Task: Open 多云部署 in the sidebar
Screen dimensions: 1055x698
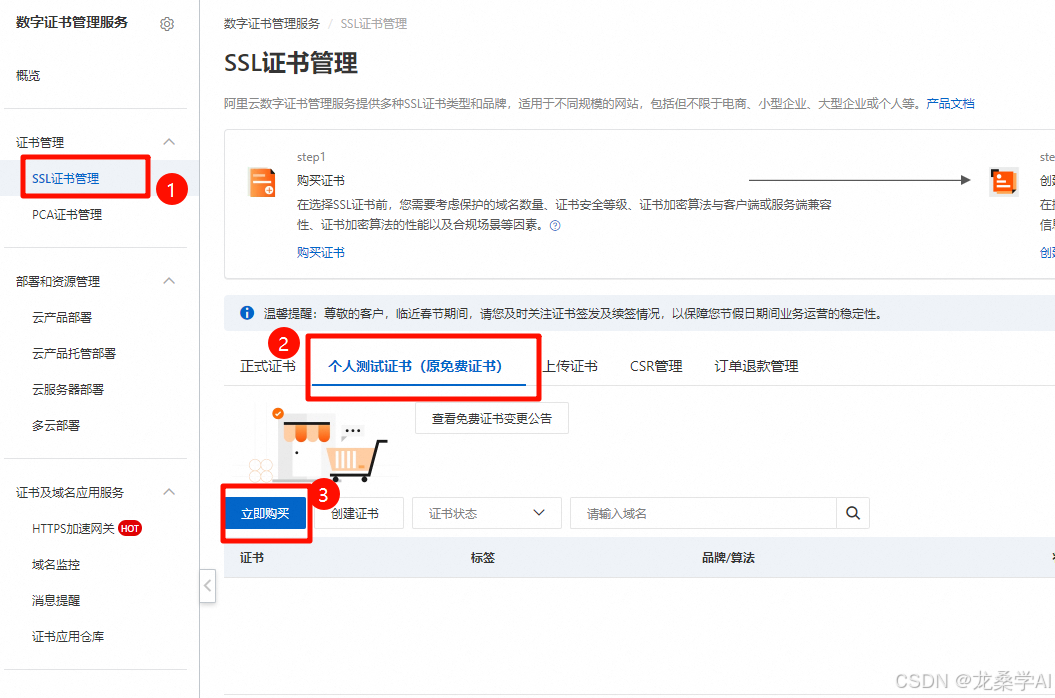Action: [56, 425]
